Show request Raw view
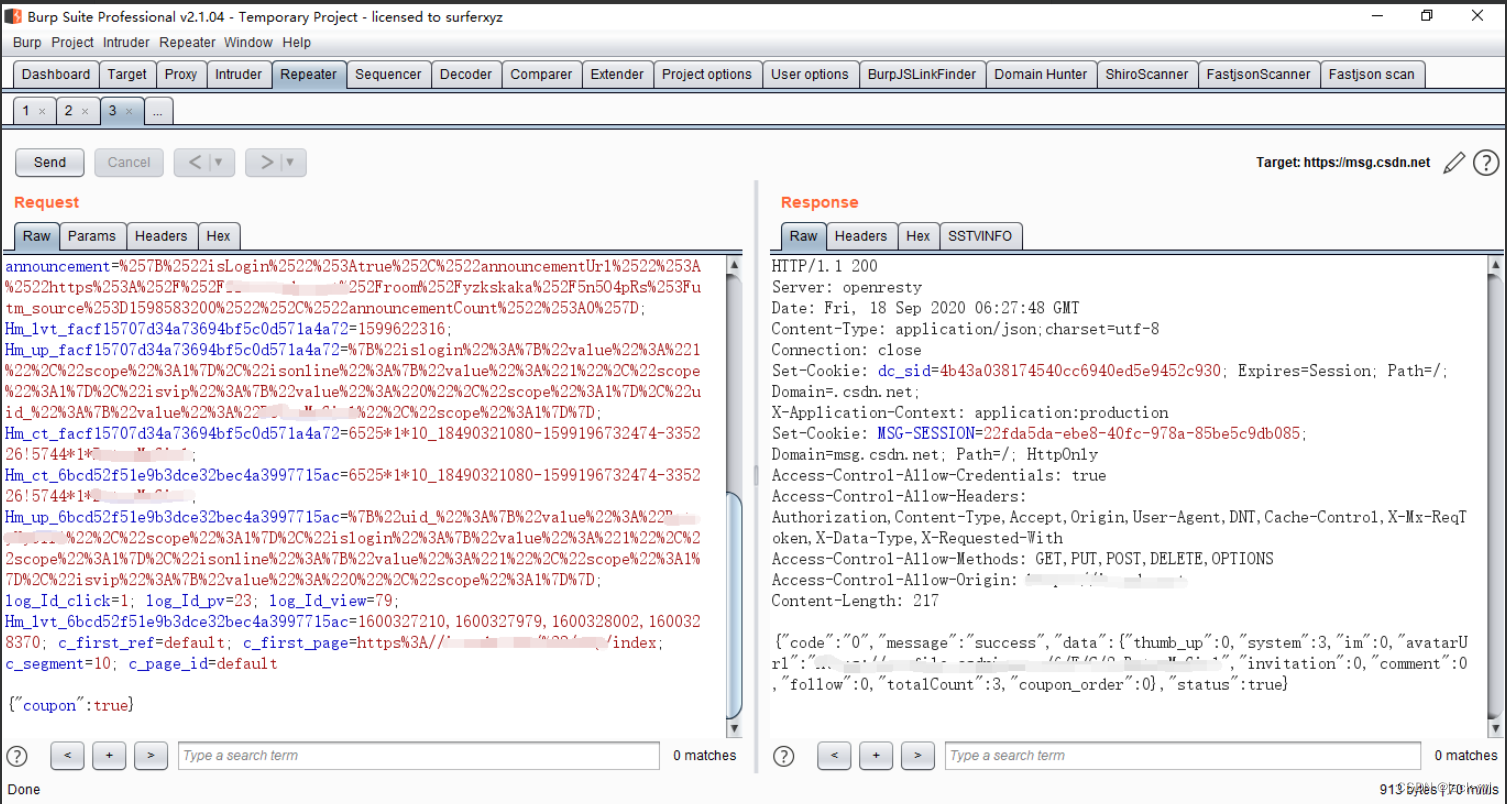This screenshot has height=804, width=1507. point(37,236)
